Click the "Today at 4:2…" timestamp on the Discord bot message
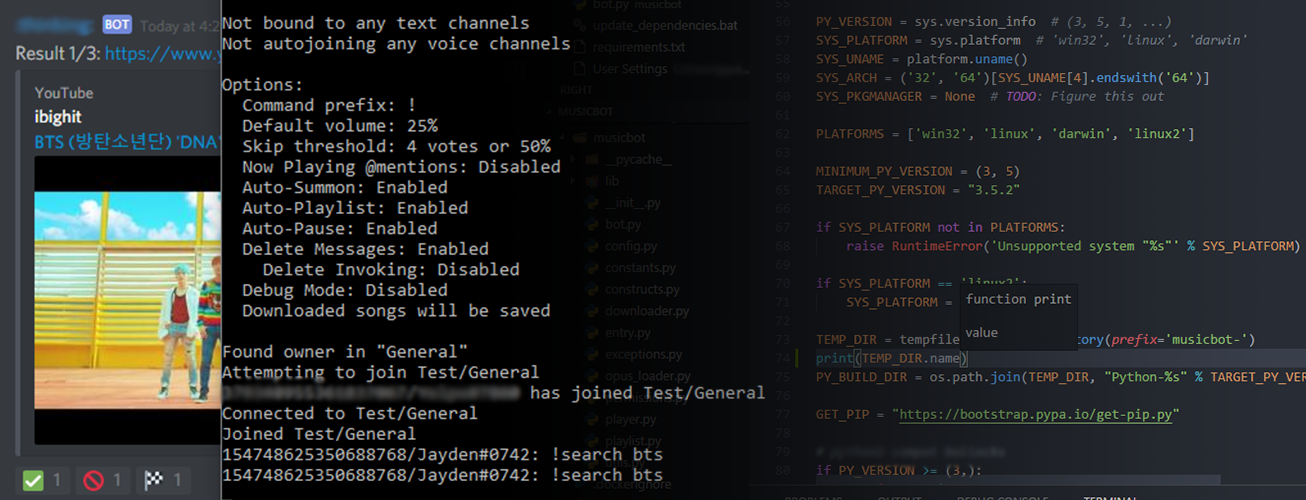Viewport: 1306px width, 500px height. (x=180, y=25)
